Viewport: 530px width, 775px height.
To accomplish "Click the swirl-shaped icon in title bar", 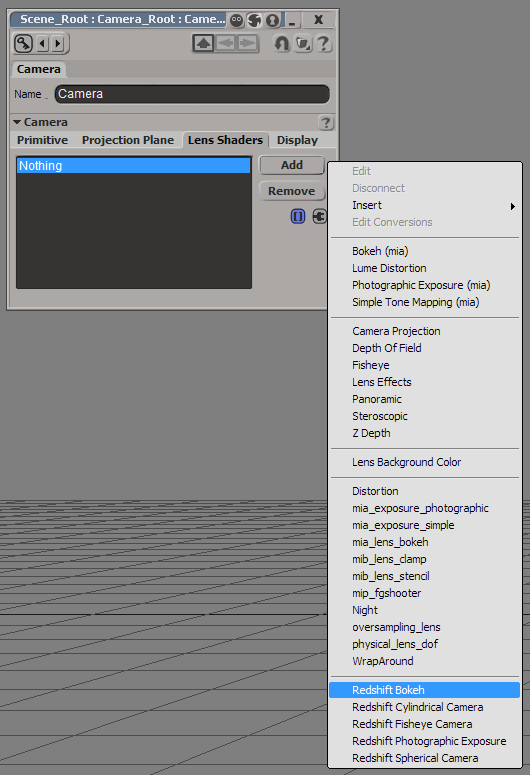I will point(255,20).
